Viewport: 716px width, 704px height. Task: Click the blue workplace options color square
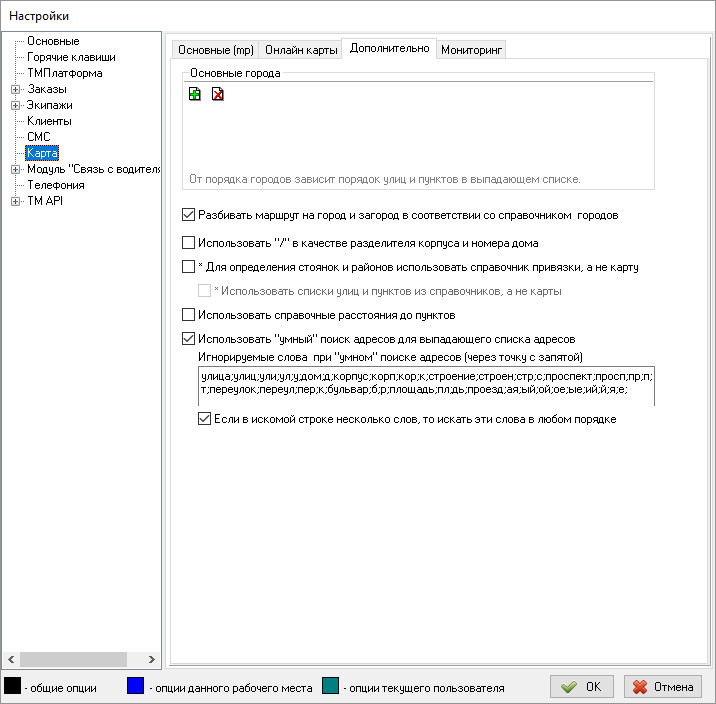(x=136, y=687)
